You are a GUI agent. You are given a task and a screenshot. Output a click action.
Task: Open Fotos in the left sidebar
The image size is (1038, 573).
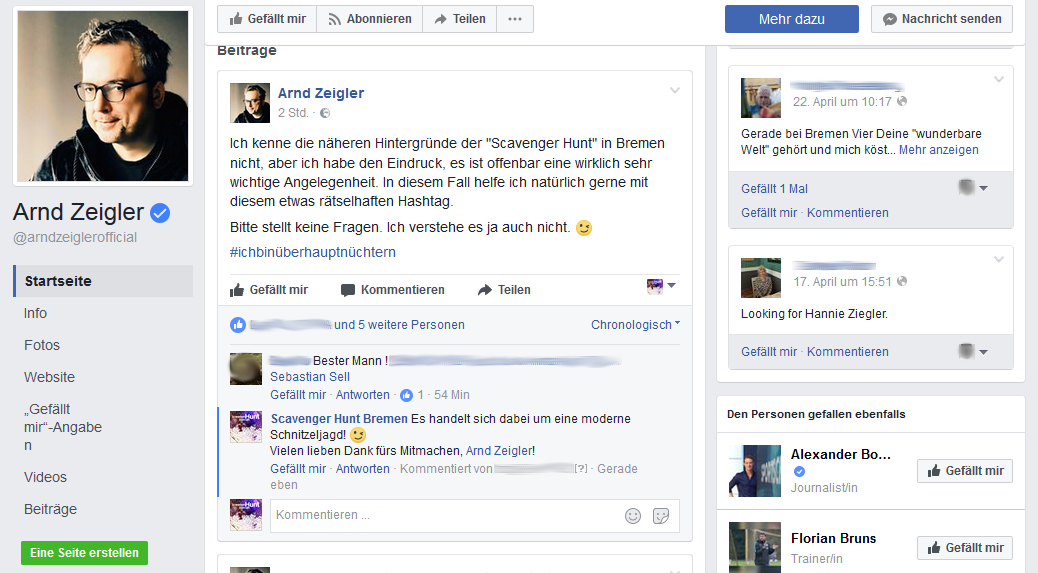(42, 345)
